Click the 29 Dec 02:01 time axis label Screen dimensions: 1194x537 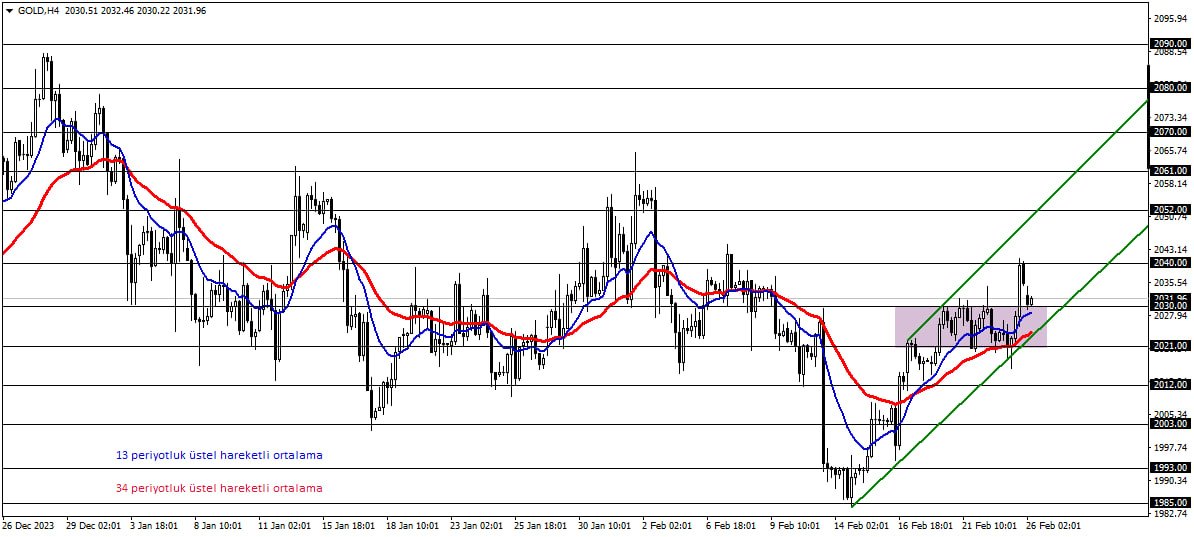point(94,526)
